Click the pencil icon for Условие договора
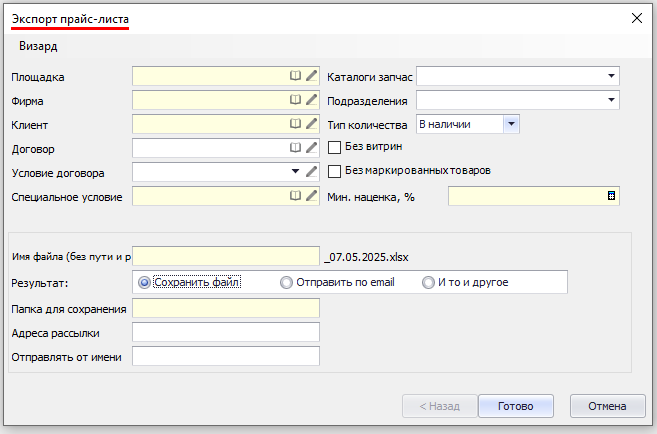 311,172
